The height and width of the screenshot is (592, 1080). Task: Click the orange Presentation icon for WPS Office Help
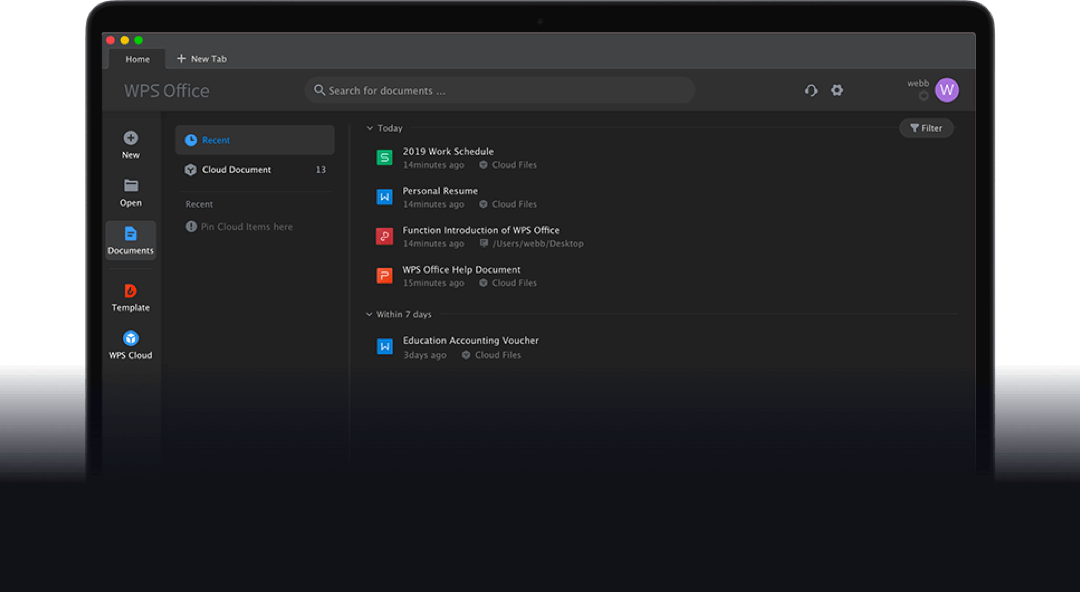384,276
